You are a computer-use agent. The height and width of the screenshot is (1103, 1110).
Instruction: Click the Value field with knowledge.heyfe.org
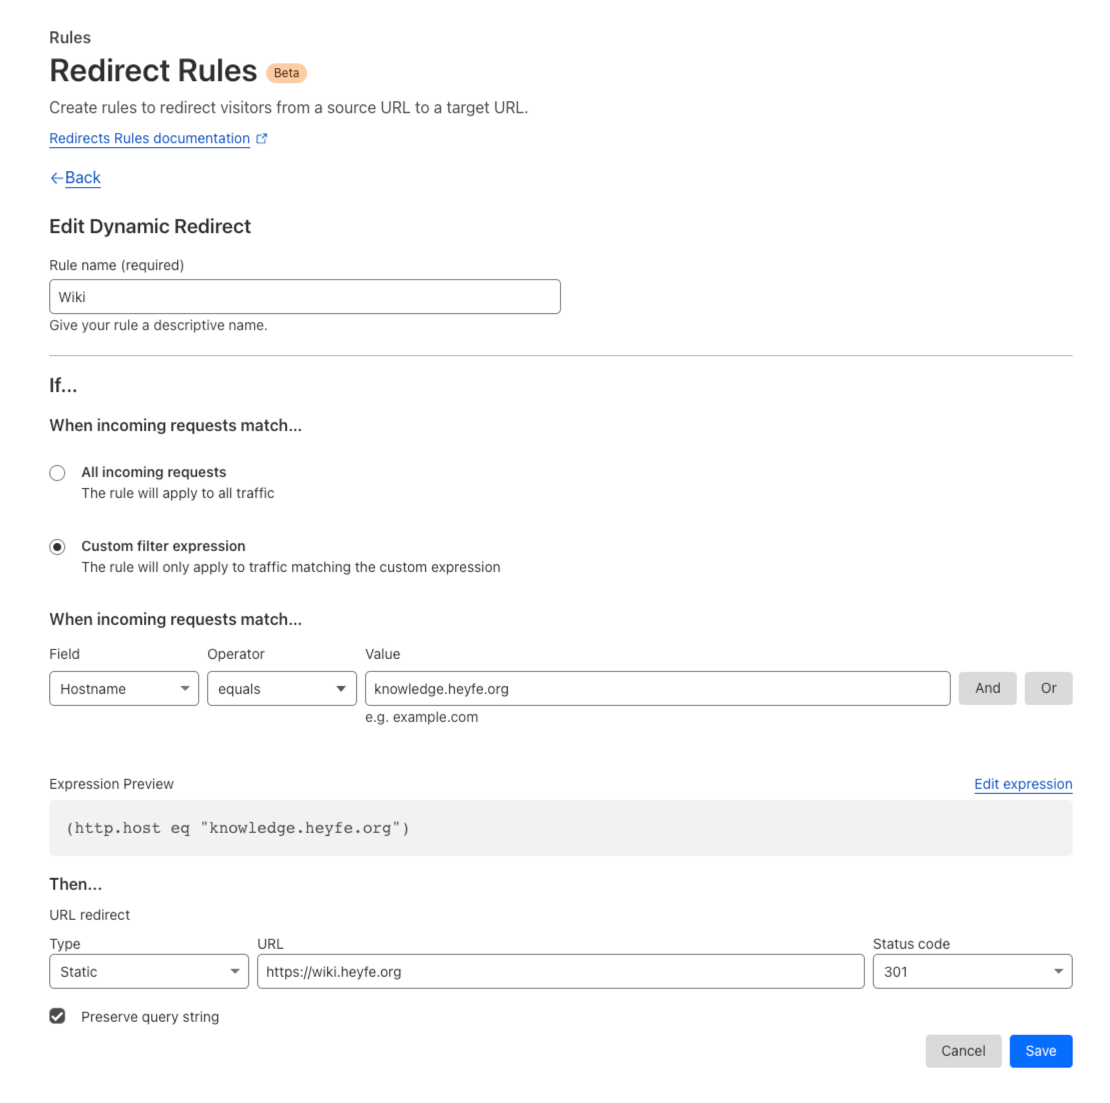[x=657, y=689]
